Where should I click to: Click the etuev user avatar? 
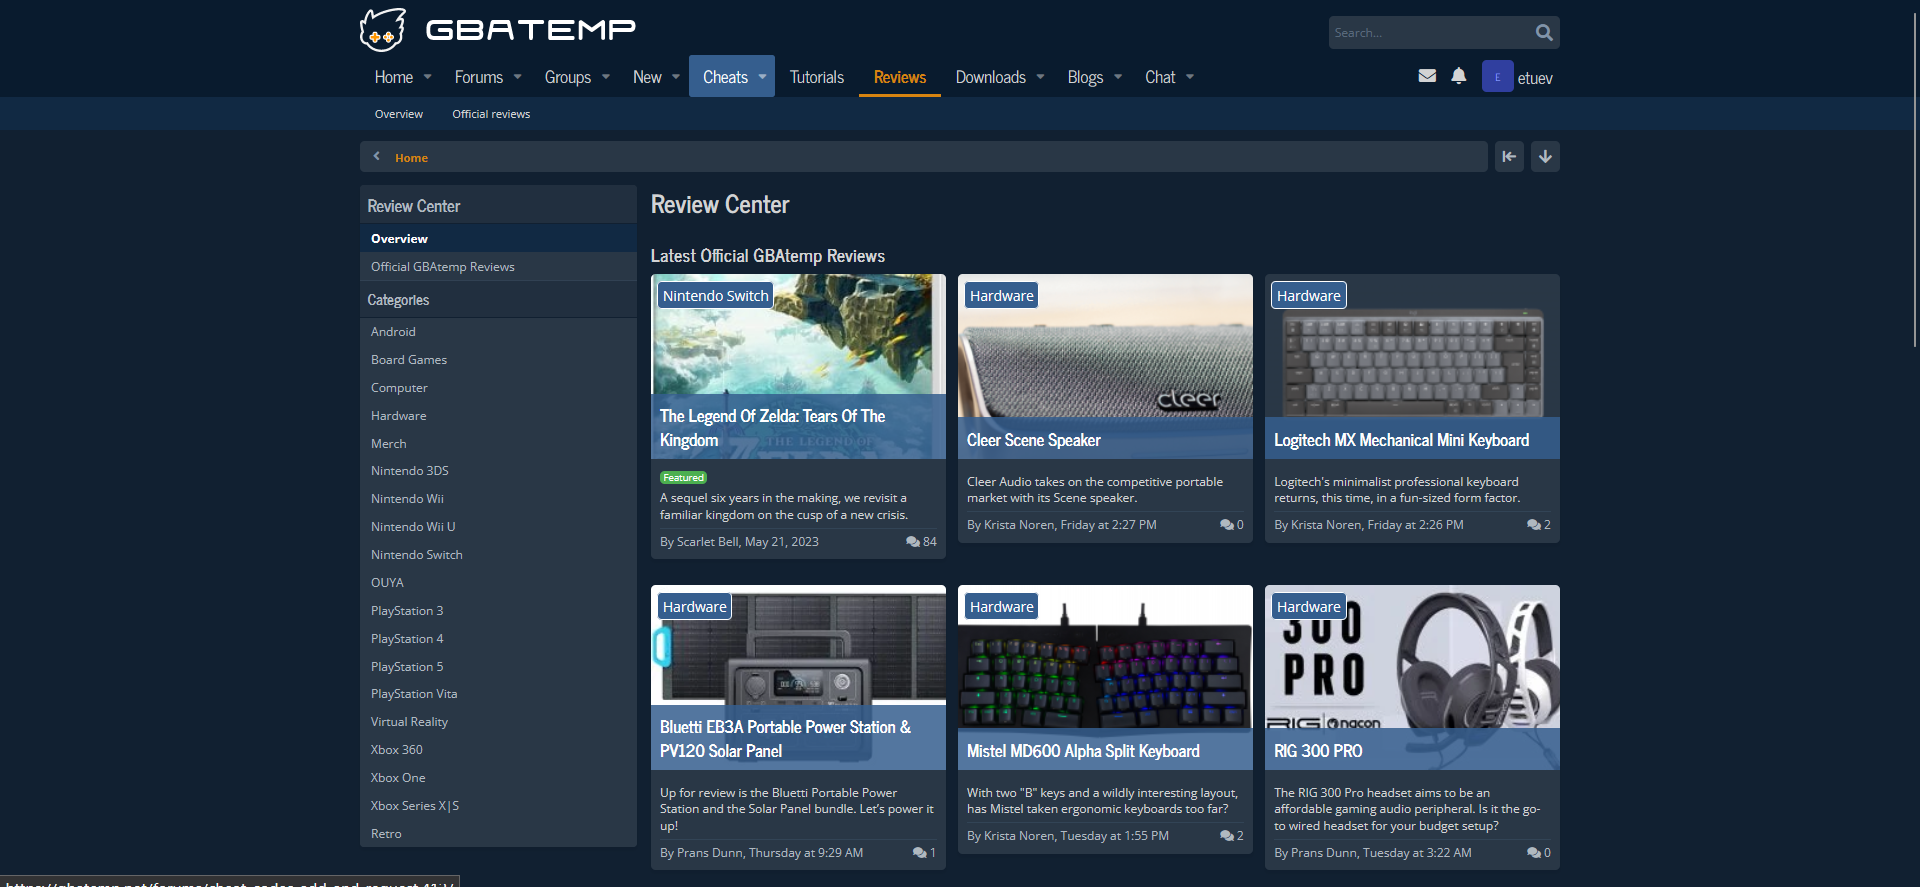[x=1497, y=77]
